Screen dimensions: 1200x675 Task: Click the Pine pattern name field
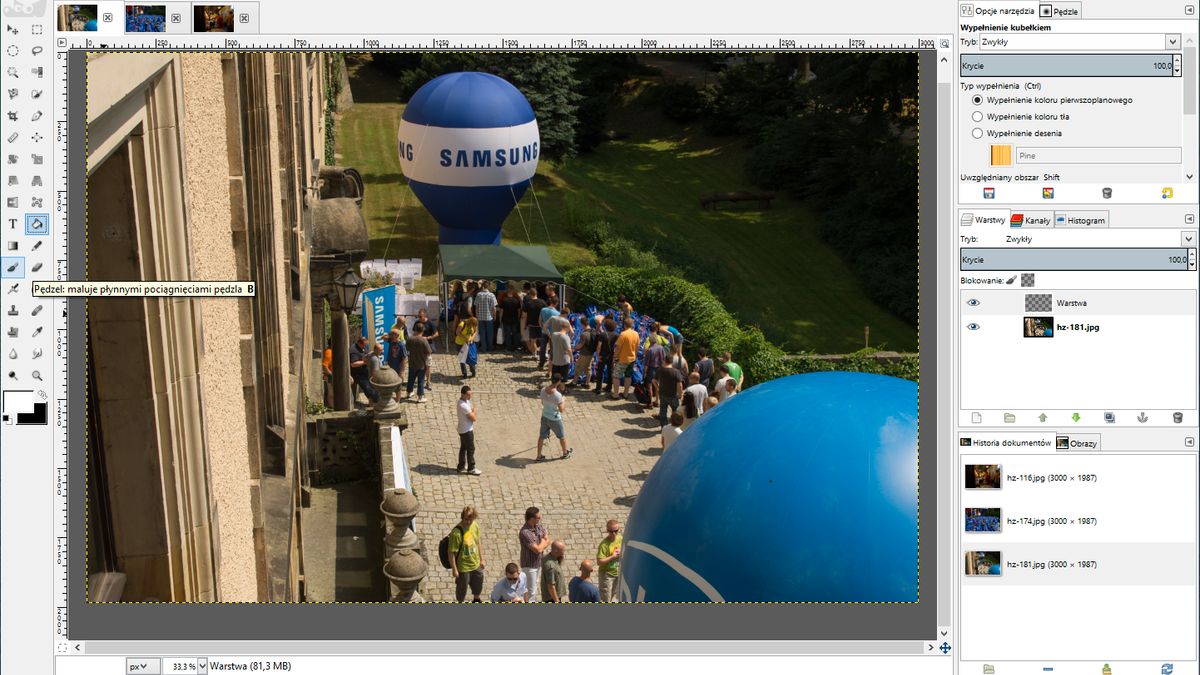(1099, 156)
